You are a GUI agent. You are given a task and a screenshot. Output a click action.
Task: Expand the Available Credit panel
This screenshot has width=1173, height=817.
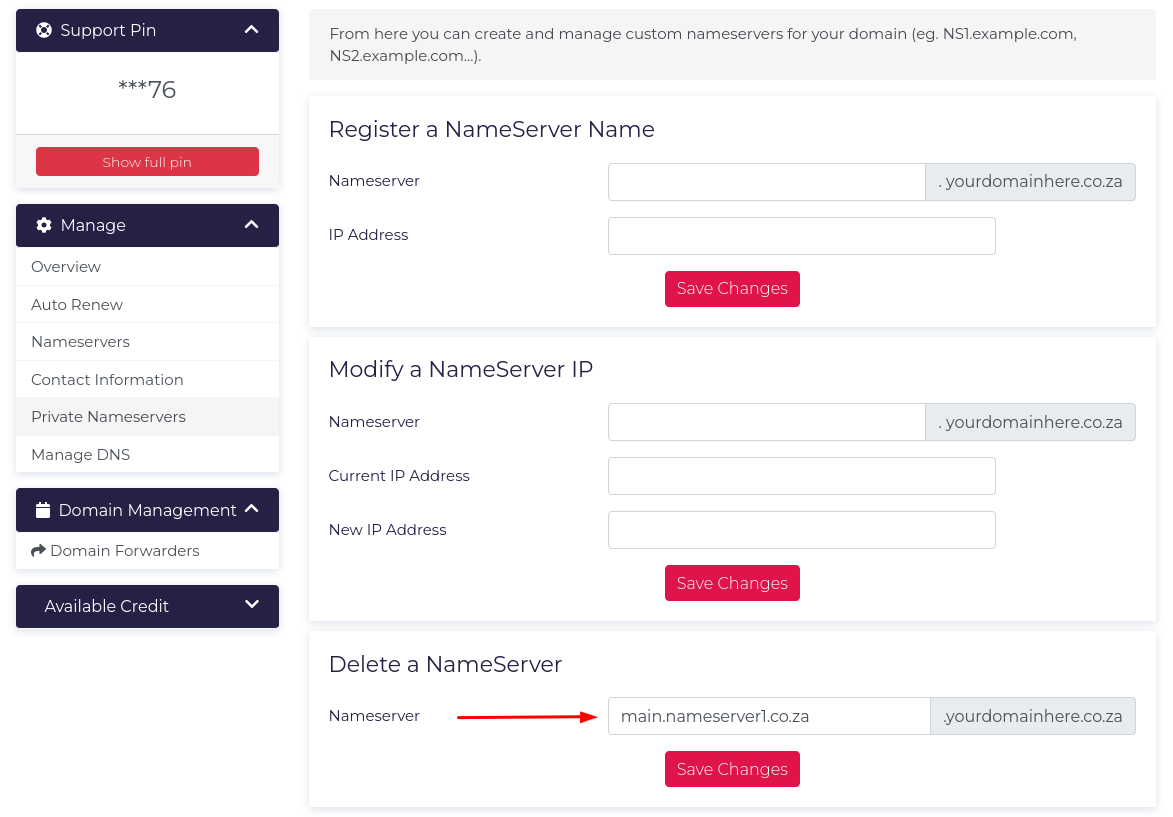coord(252,605)
